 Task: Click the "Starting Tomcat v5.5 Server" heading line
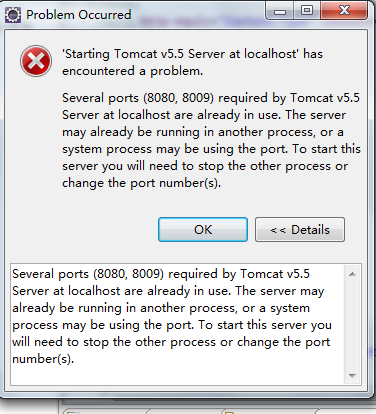tap(192, 54)
